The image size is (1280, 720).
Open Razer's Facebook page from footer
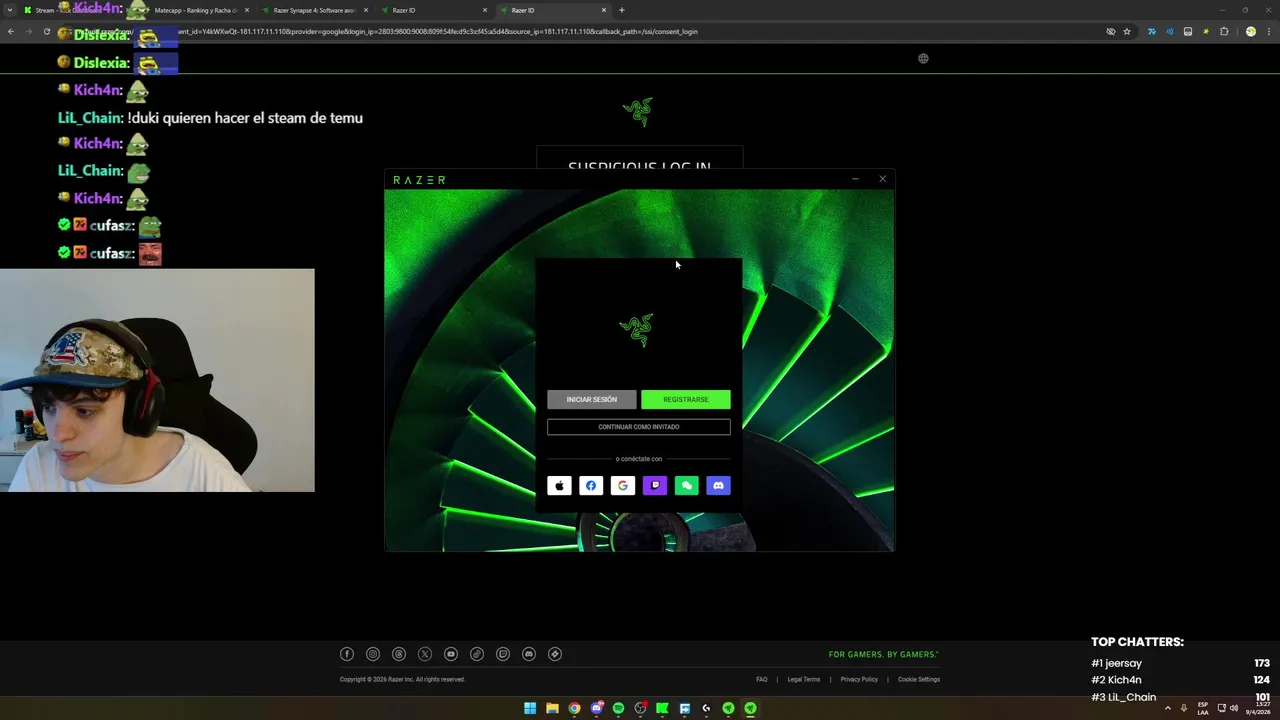pyautogui.click(x=347, y=654)
